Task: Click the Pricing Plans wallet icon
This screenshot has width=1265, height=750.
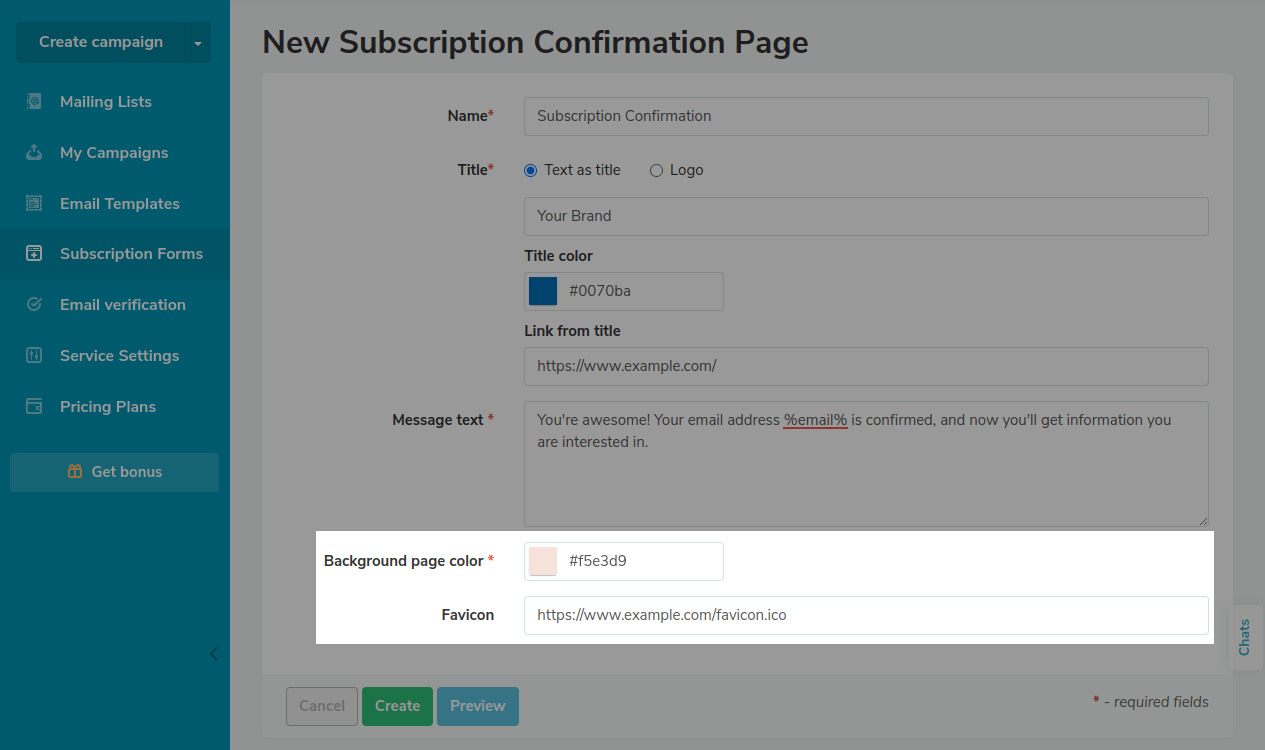Action: pos(34,407)
